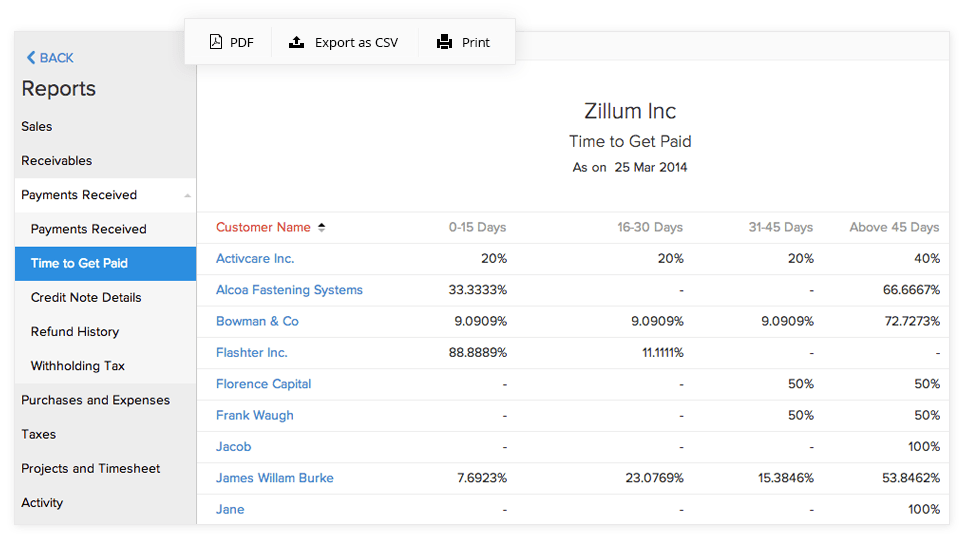Select the Refund History report
The width and height of the screenshot is (971, 555).
[x=75, y=332]
